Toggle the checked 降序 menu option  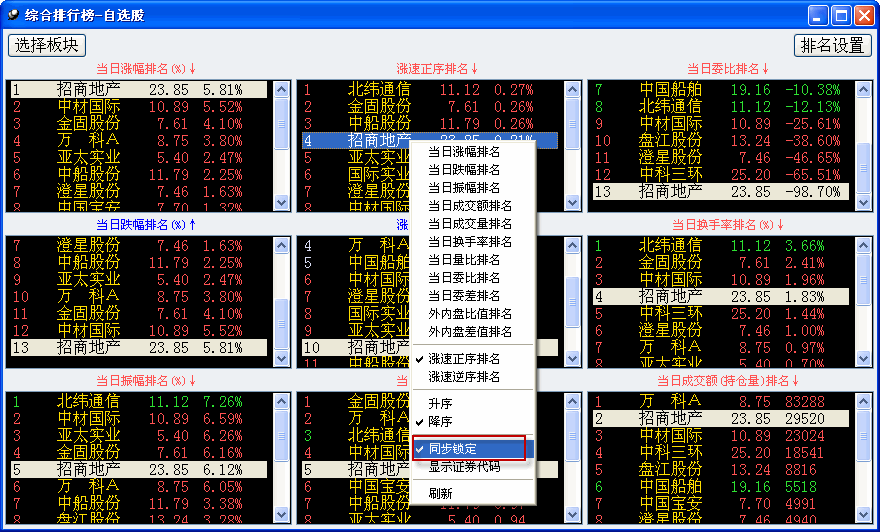coord(440,422)
